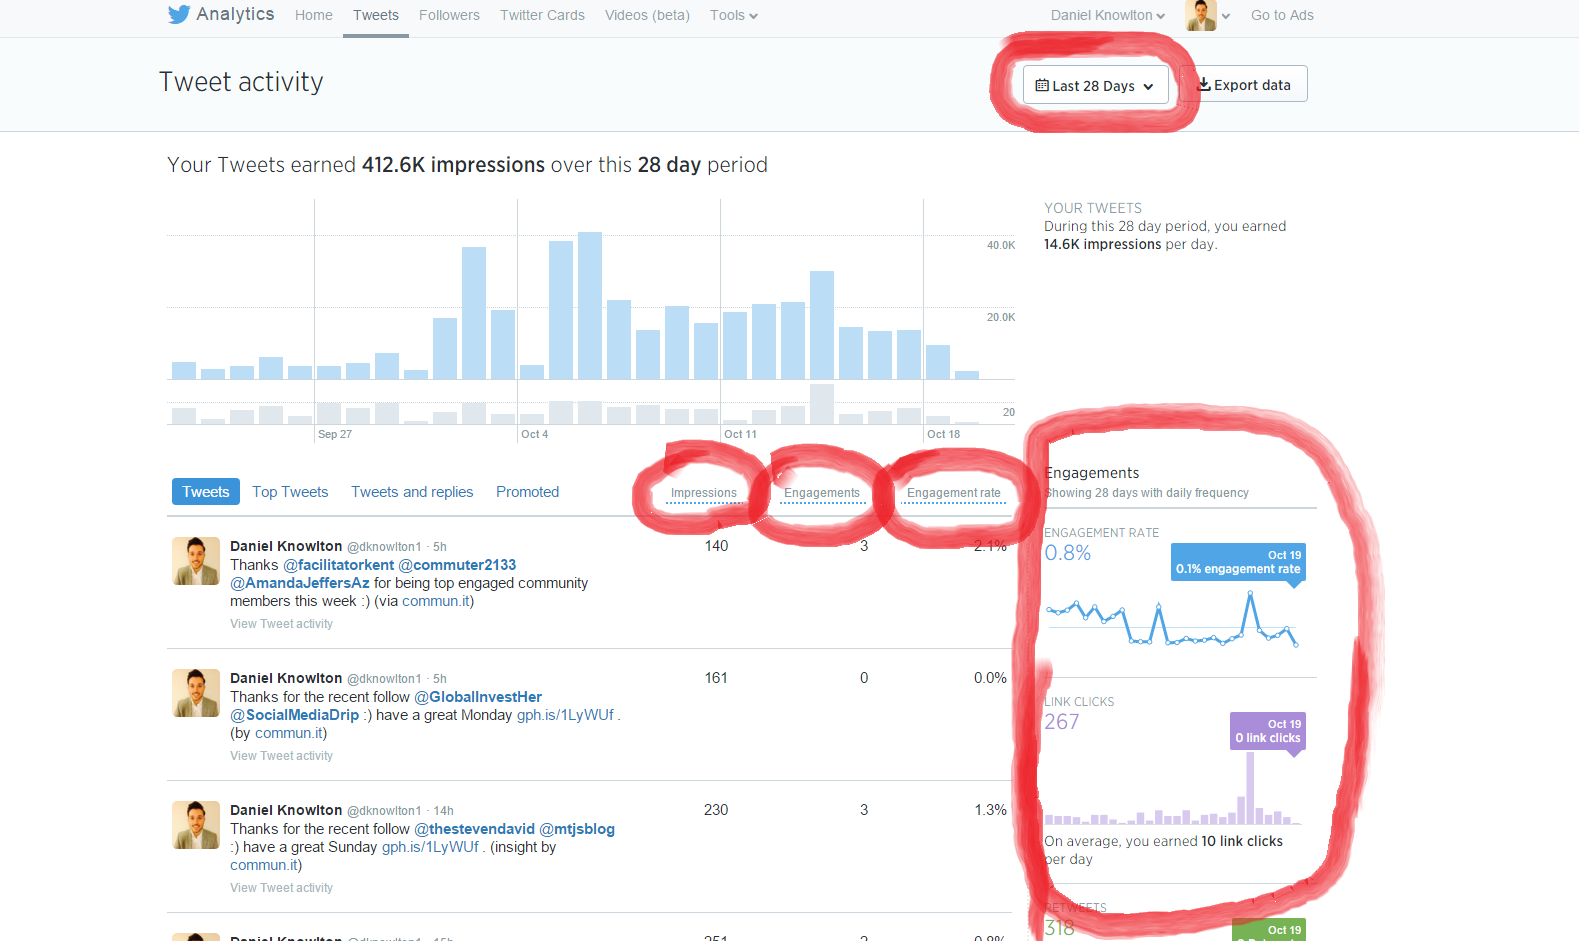The width and height of the screenshot is (1579, 941).
Task: Click the calendar icon in date range button
Action: pos(1042,85)
